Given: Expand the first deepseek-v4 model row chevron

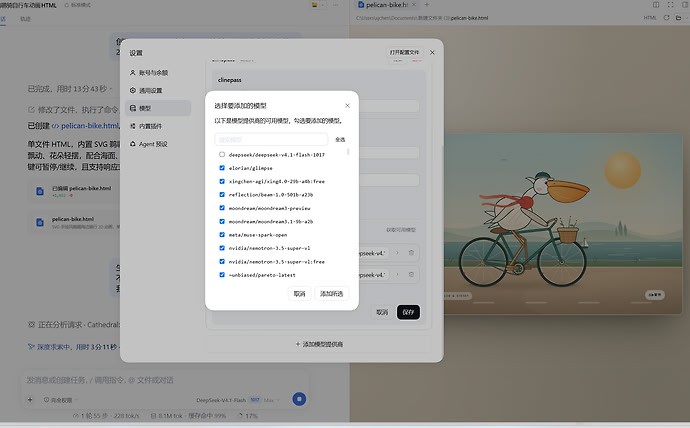Looking at the screenshot, I should 397,252.
